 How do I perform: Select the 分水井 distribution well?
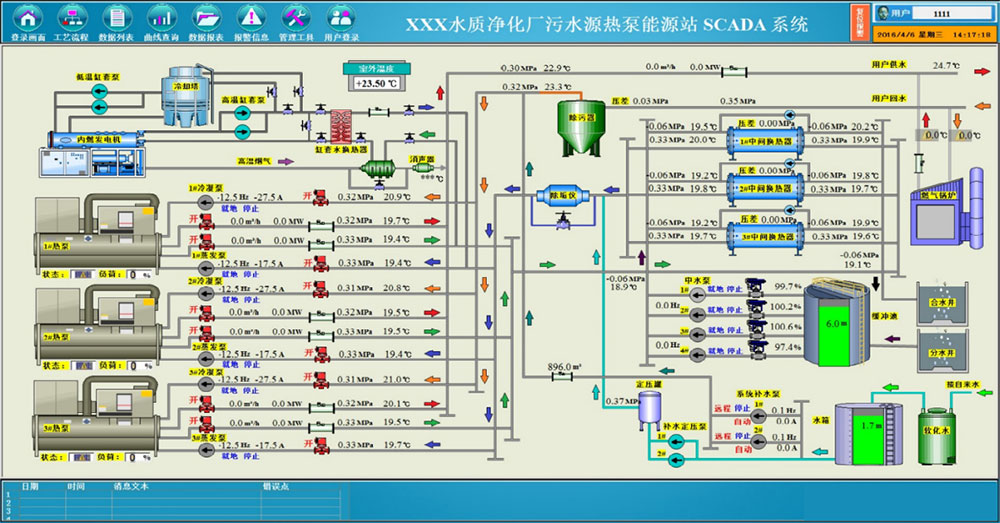(x=942, y=350)
